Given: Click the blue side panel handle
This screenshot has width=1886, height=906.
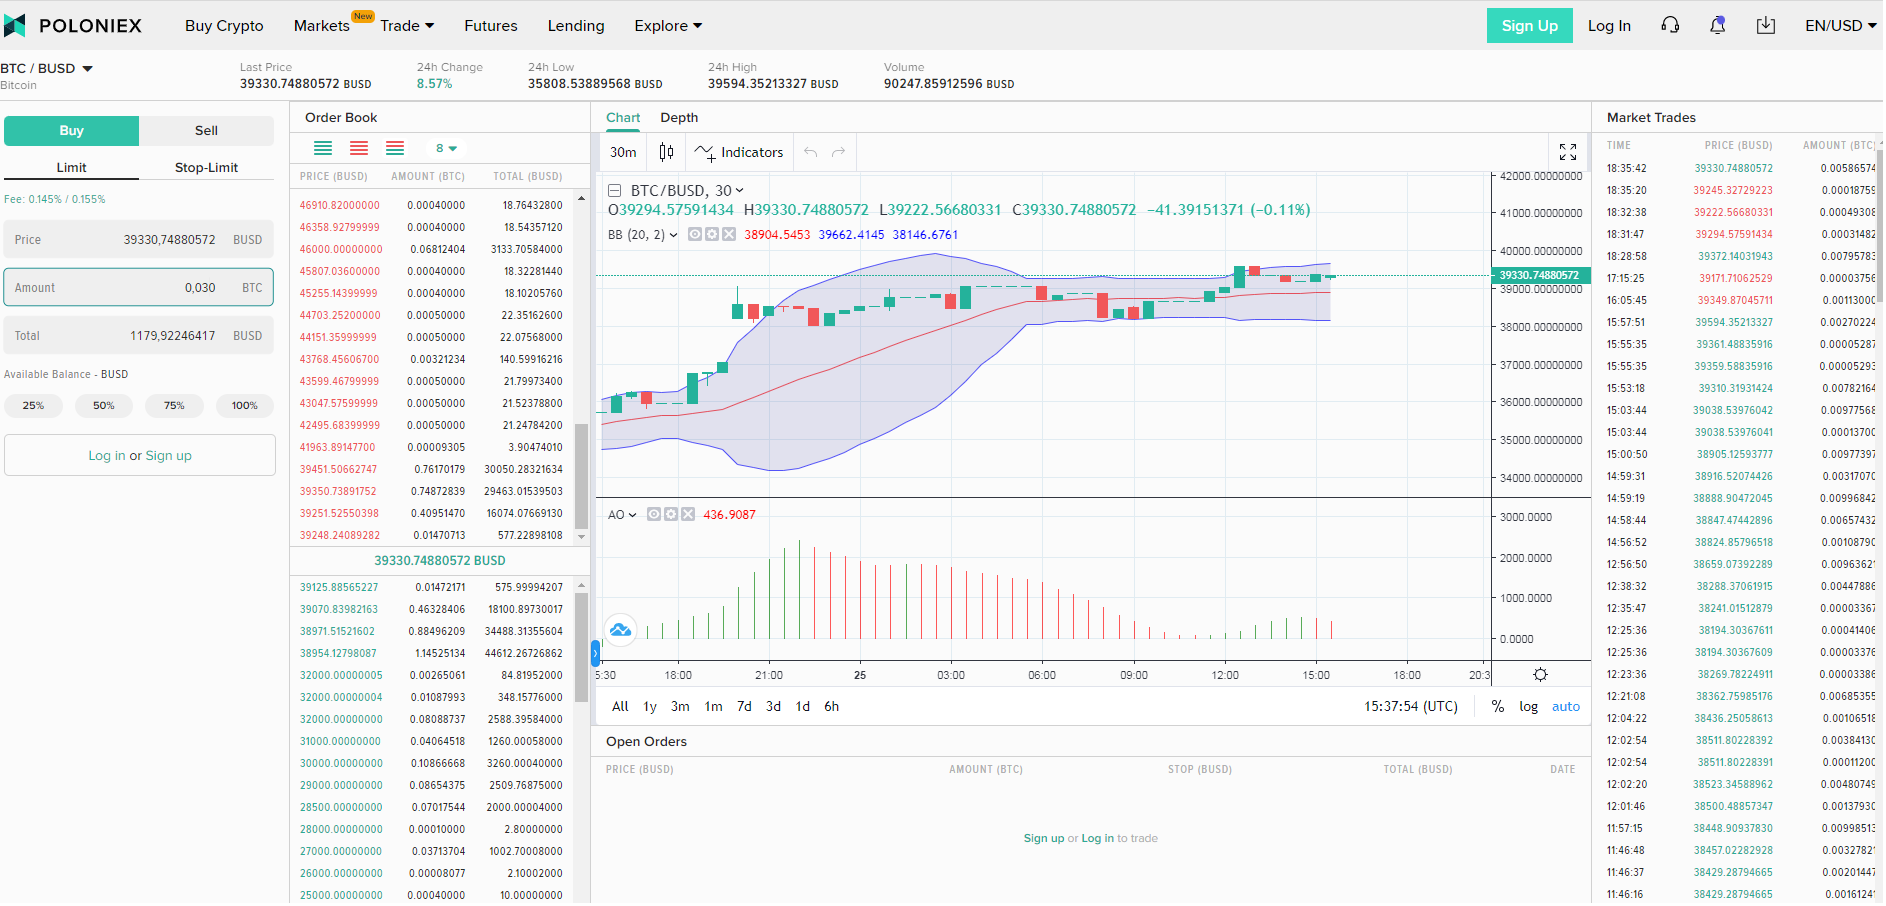Looking at the screenshot, I should tap(596, 654).
